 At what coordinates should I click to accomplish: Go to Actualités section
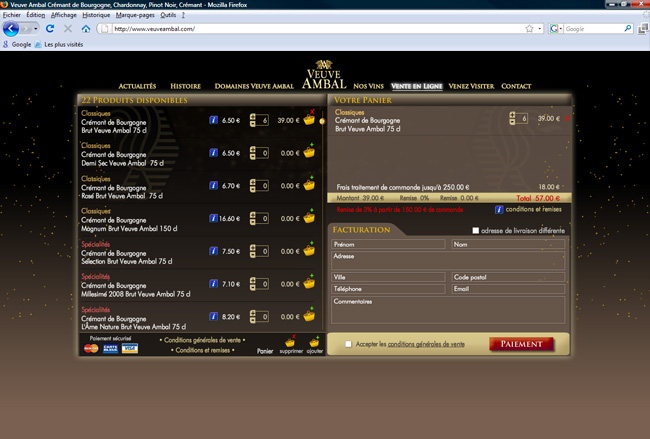137,86
